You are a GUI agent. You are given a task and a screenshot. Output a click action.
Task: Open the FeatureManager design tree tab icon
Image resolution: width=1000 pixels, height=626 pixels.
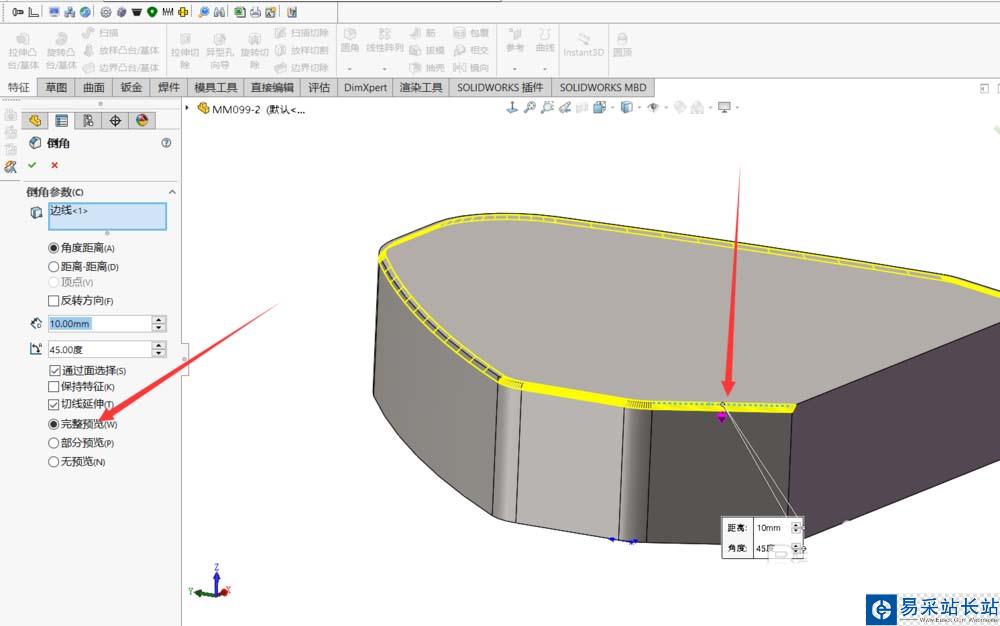(35, 120)
